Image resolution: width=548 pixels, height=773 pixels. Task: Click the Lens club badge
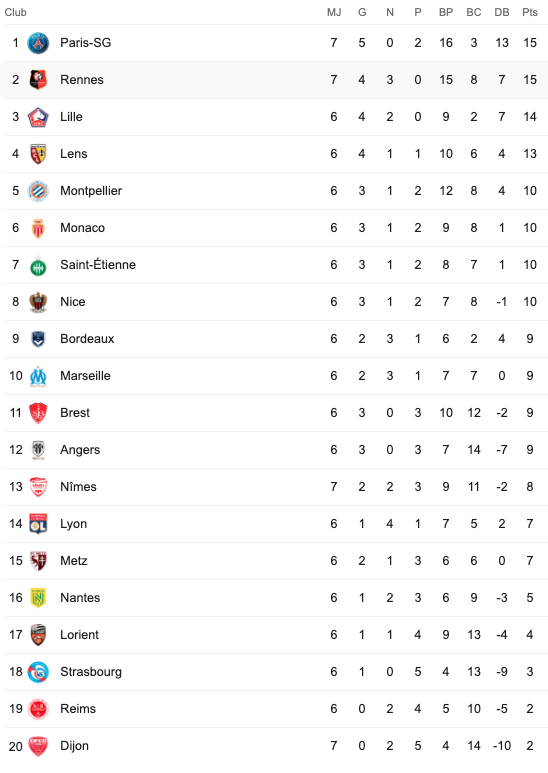click(38, 154)
